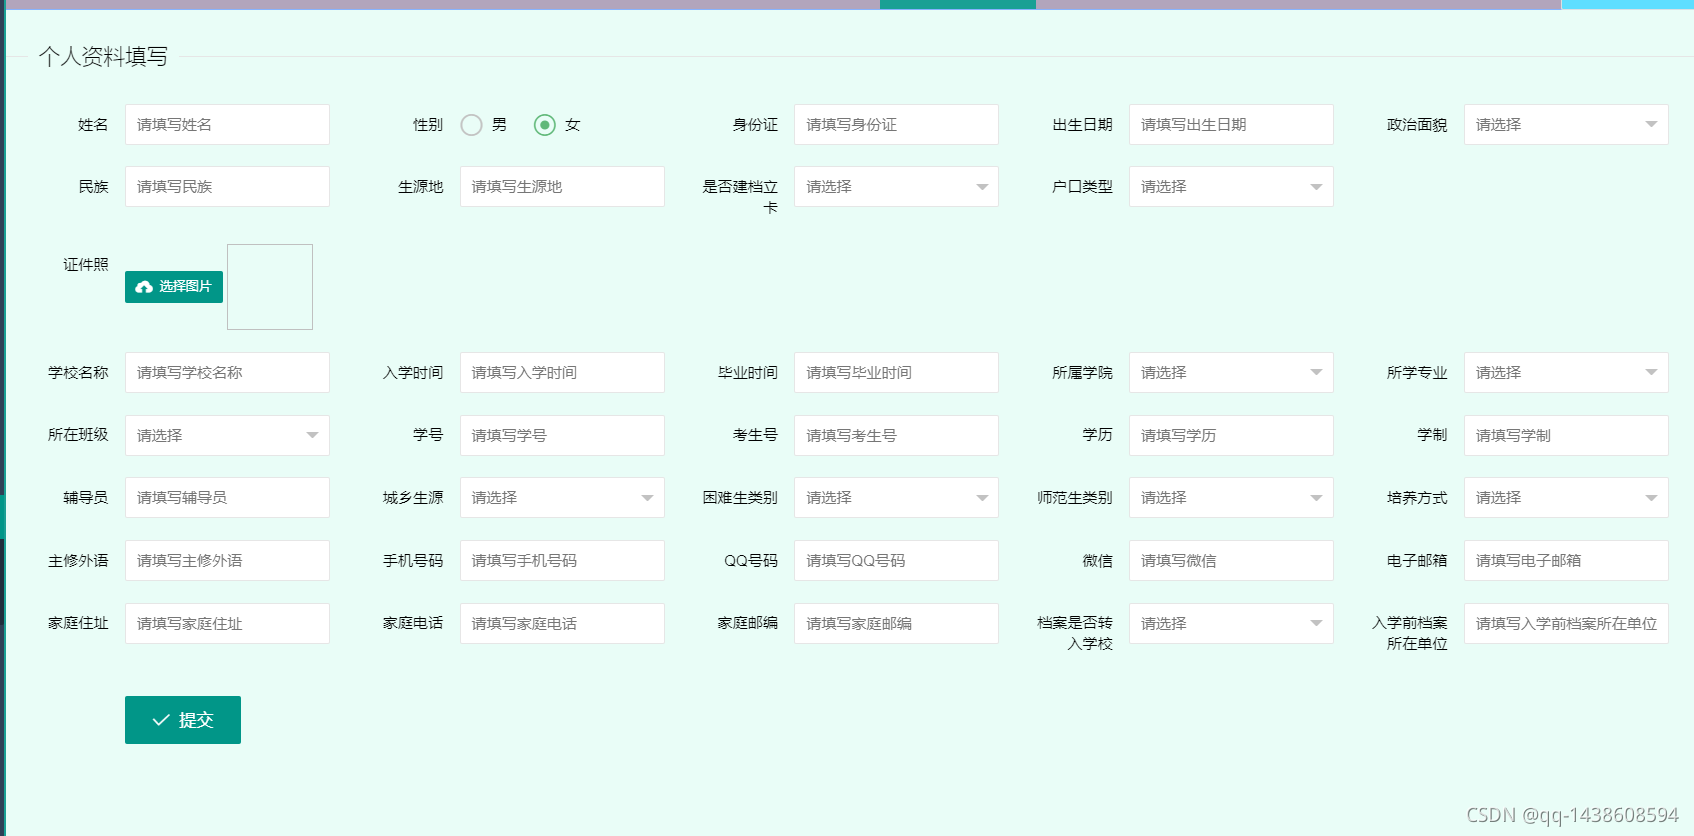Click the 学校名称 input field
1694x836 pixels.
pyautogui.click(x=227, y=373)
